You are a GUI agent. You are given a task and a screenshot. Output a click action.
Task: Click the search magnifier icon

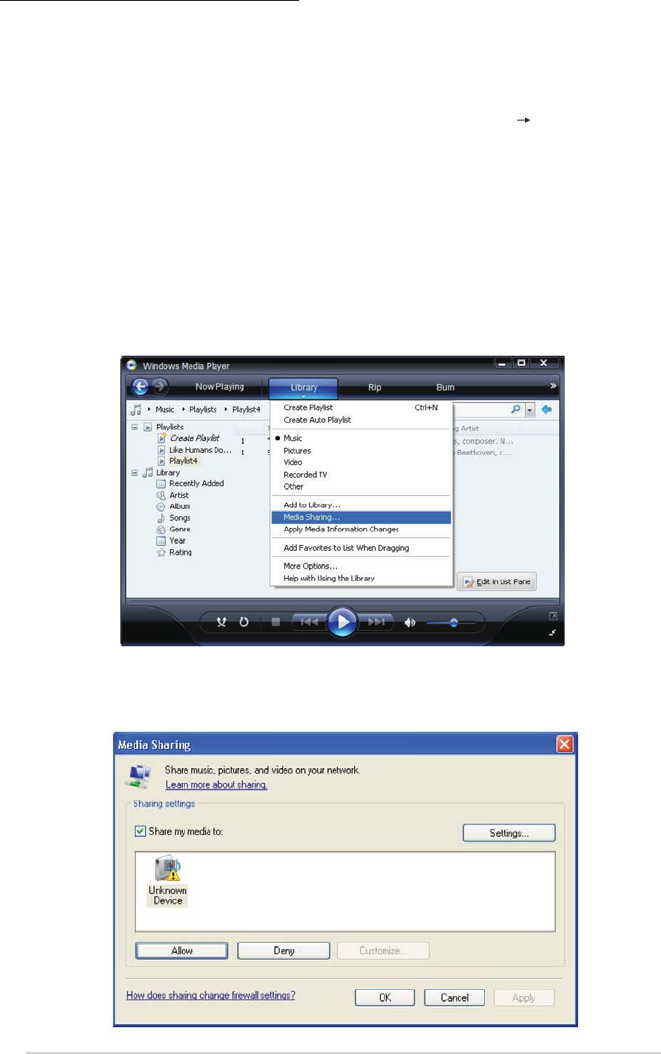pos(516,409)
